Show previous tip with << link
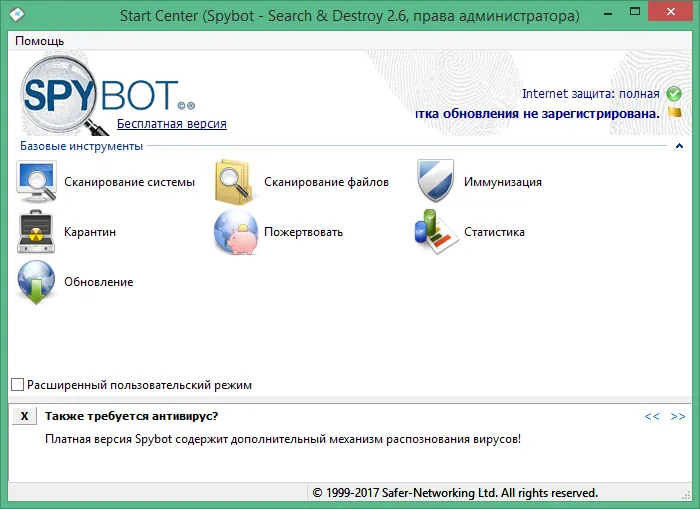This screenshot has height=509, width=700. (652, 416)
